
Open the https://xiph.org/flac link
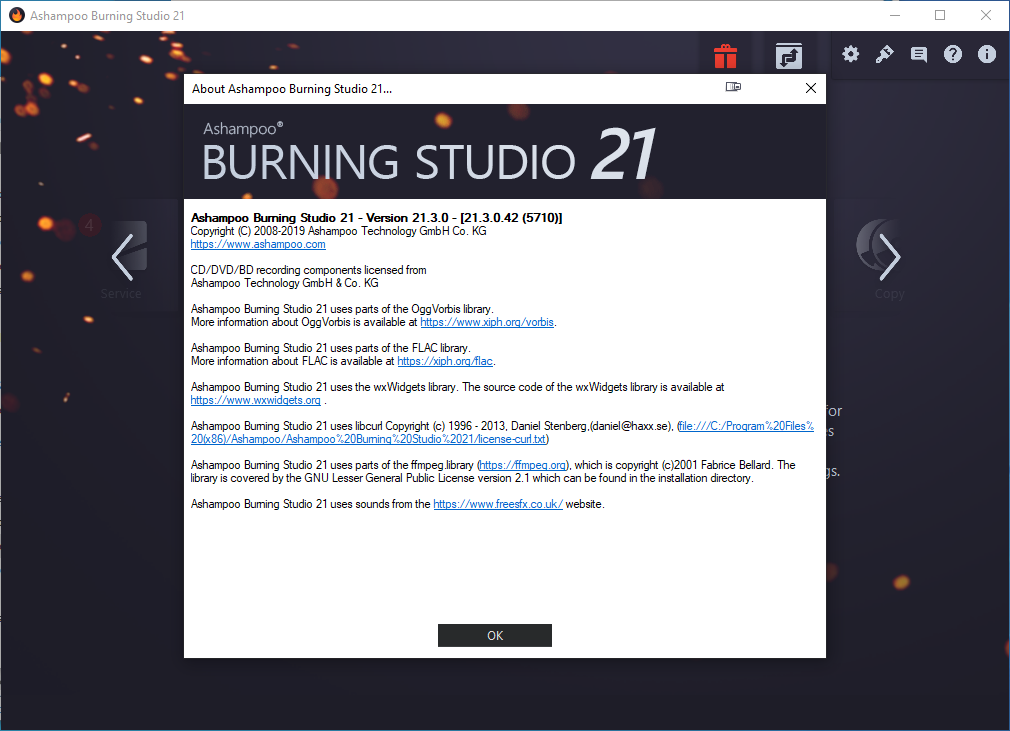click(x=445, y=361)
